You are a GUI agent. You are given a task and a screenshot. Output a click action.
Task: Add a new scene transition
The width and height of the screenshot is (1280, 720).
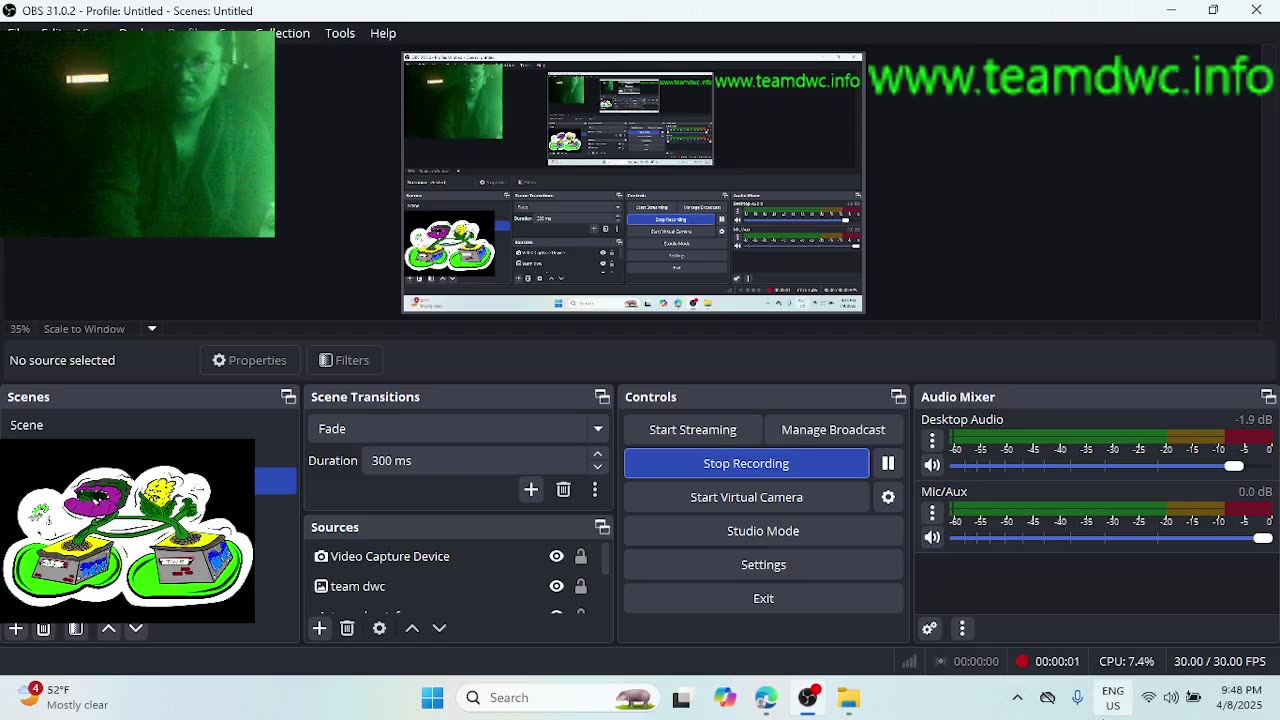click(531, 489)
